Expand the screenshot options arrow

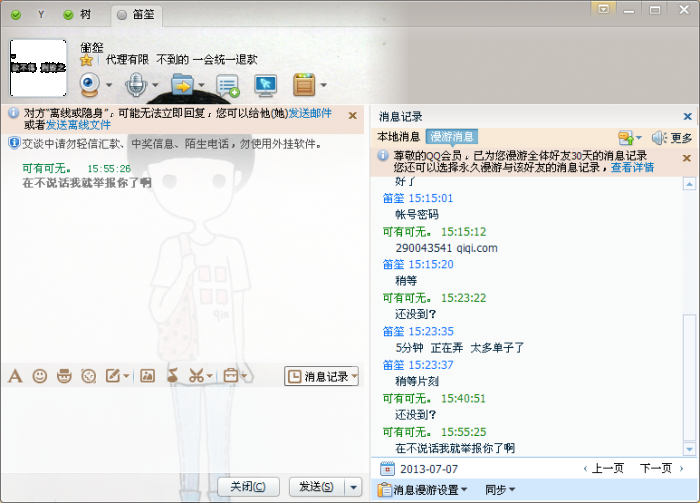point(209,376)
